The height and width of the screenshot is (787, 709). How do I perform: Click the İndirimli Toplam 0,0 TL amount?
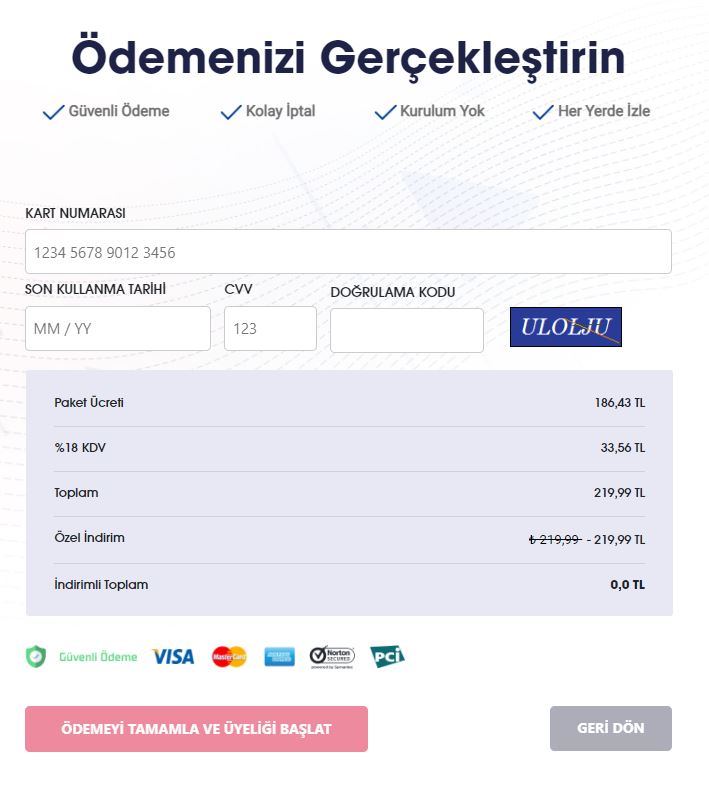point(627,585)
